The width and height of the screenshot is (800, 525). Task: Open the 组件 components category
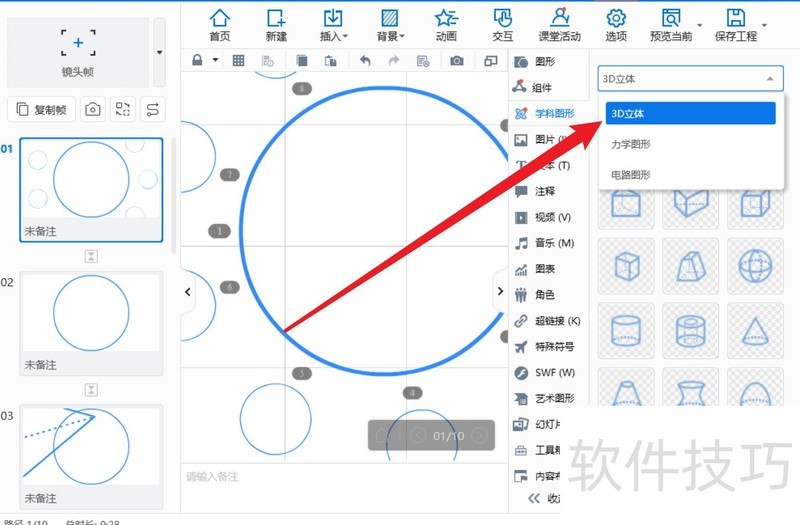(x=533, y=87)
